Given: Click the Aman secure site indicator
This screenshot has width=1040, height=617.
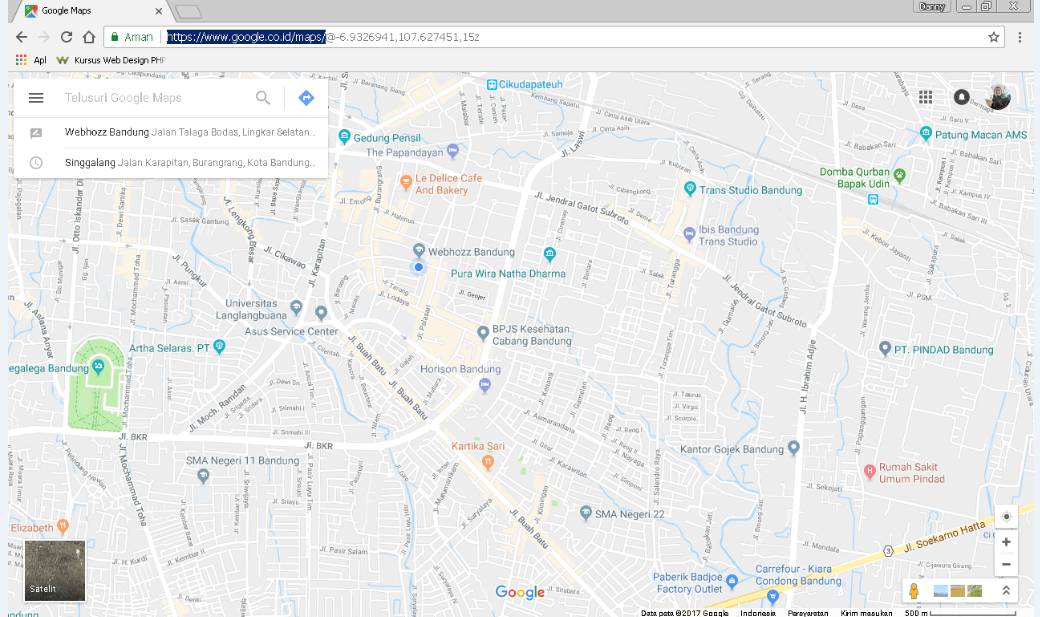Looking at the screenshot, I should click(132, 37).
